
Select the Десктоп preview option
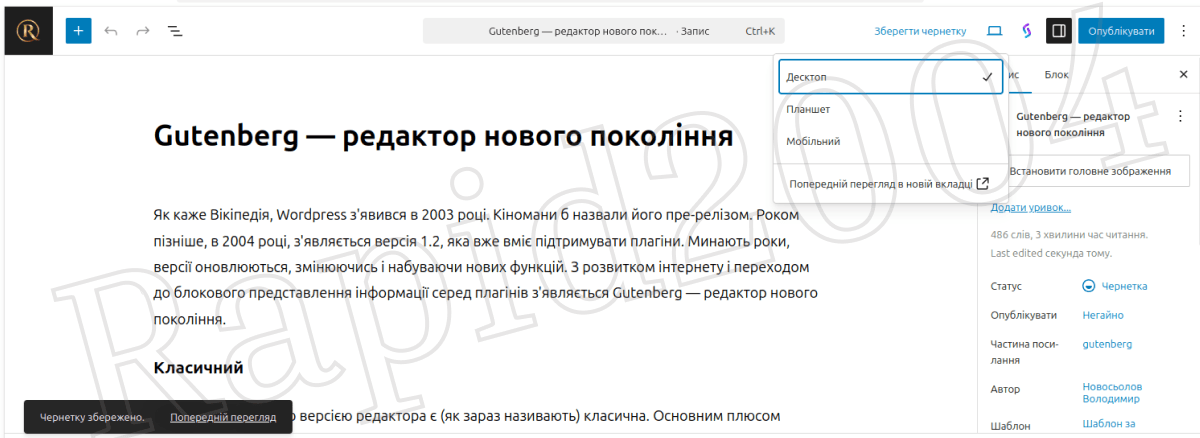tap(889, 77)
